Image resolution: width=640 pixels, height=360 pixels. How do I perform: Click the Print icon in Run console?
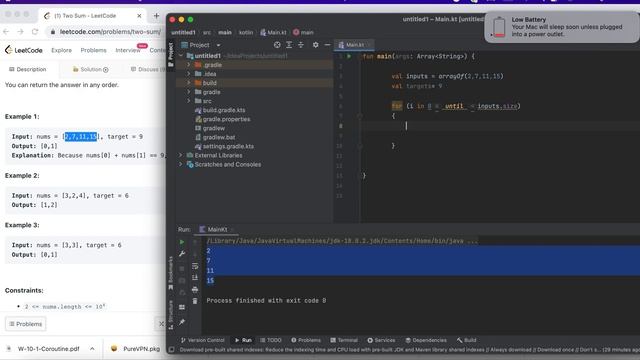point(195,290)
